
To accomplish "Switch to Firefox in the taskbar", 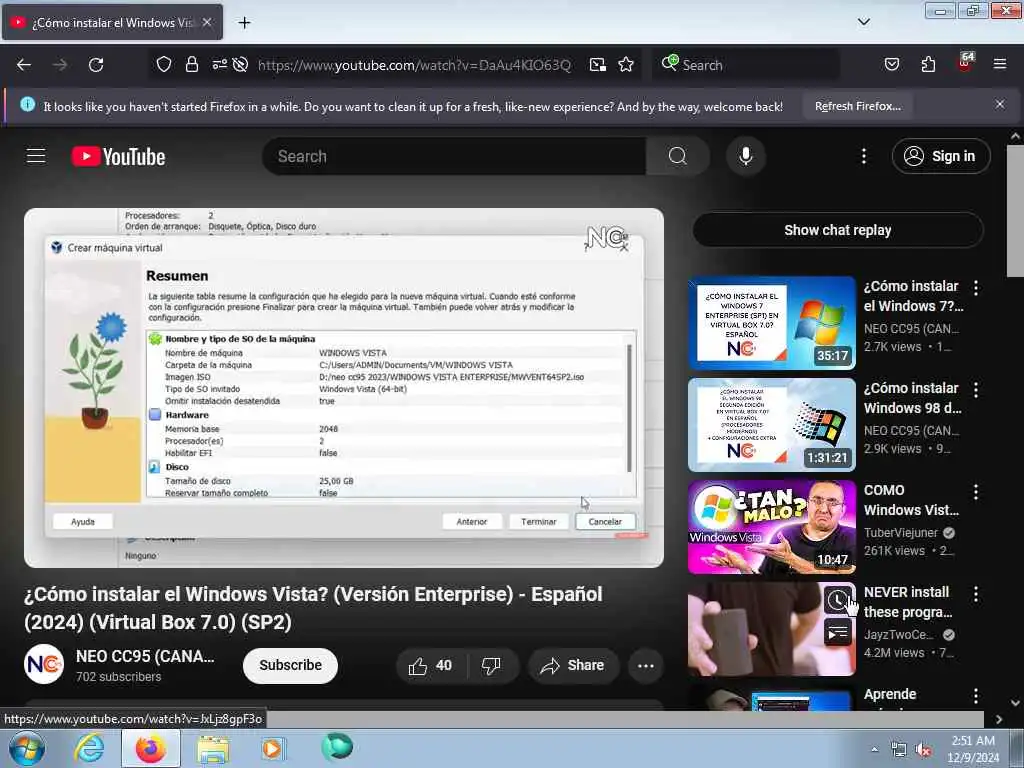I will click(x=151, y=748).
